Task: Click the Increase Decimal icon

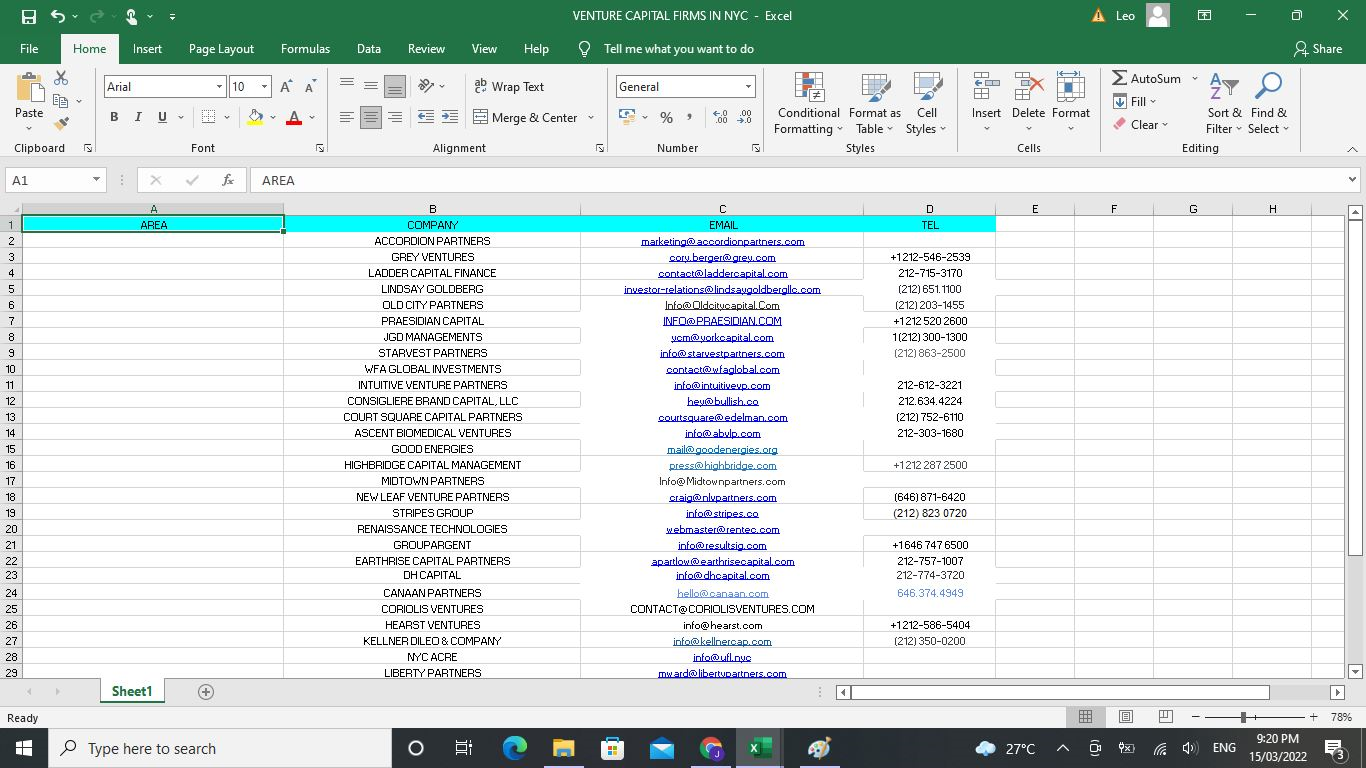Action: (x=720, y=117)
